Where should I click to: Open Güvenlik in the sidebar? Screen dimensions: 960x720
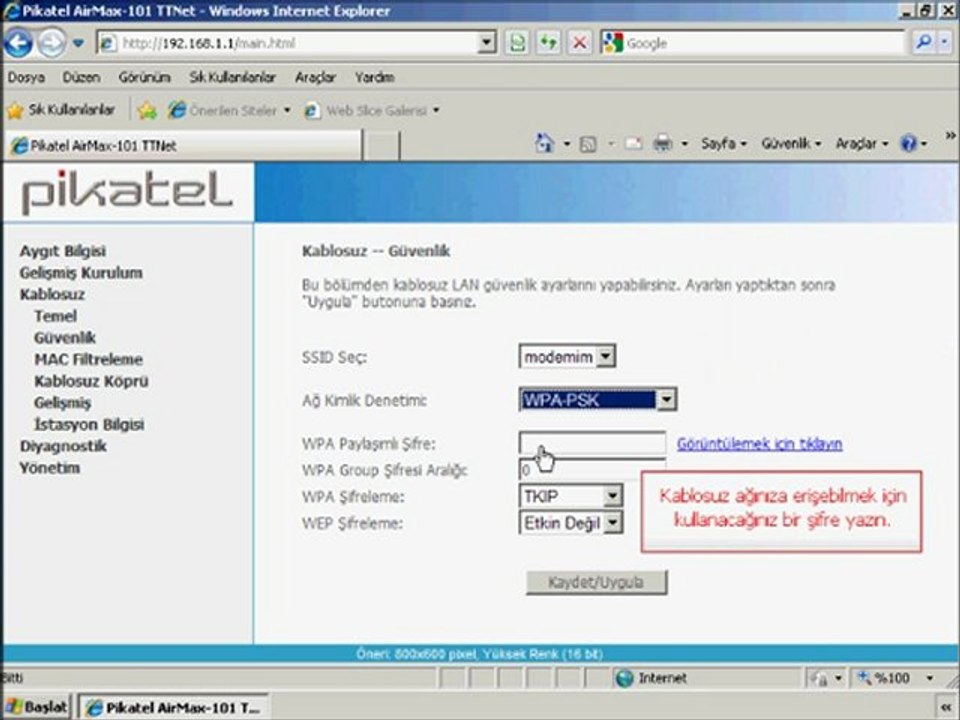65,338
